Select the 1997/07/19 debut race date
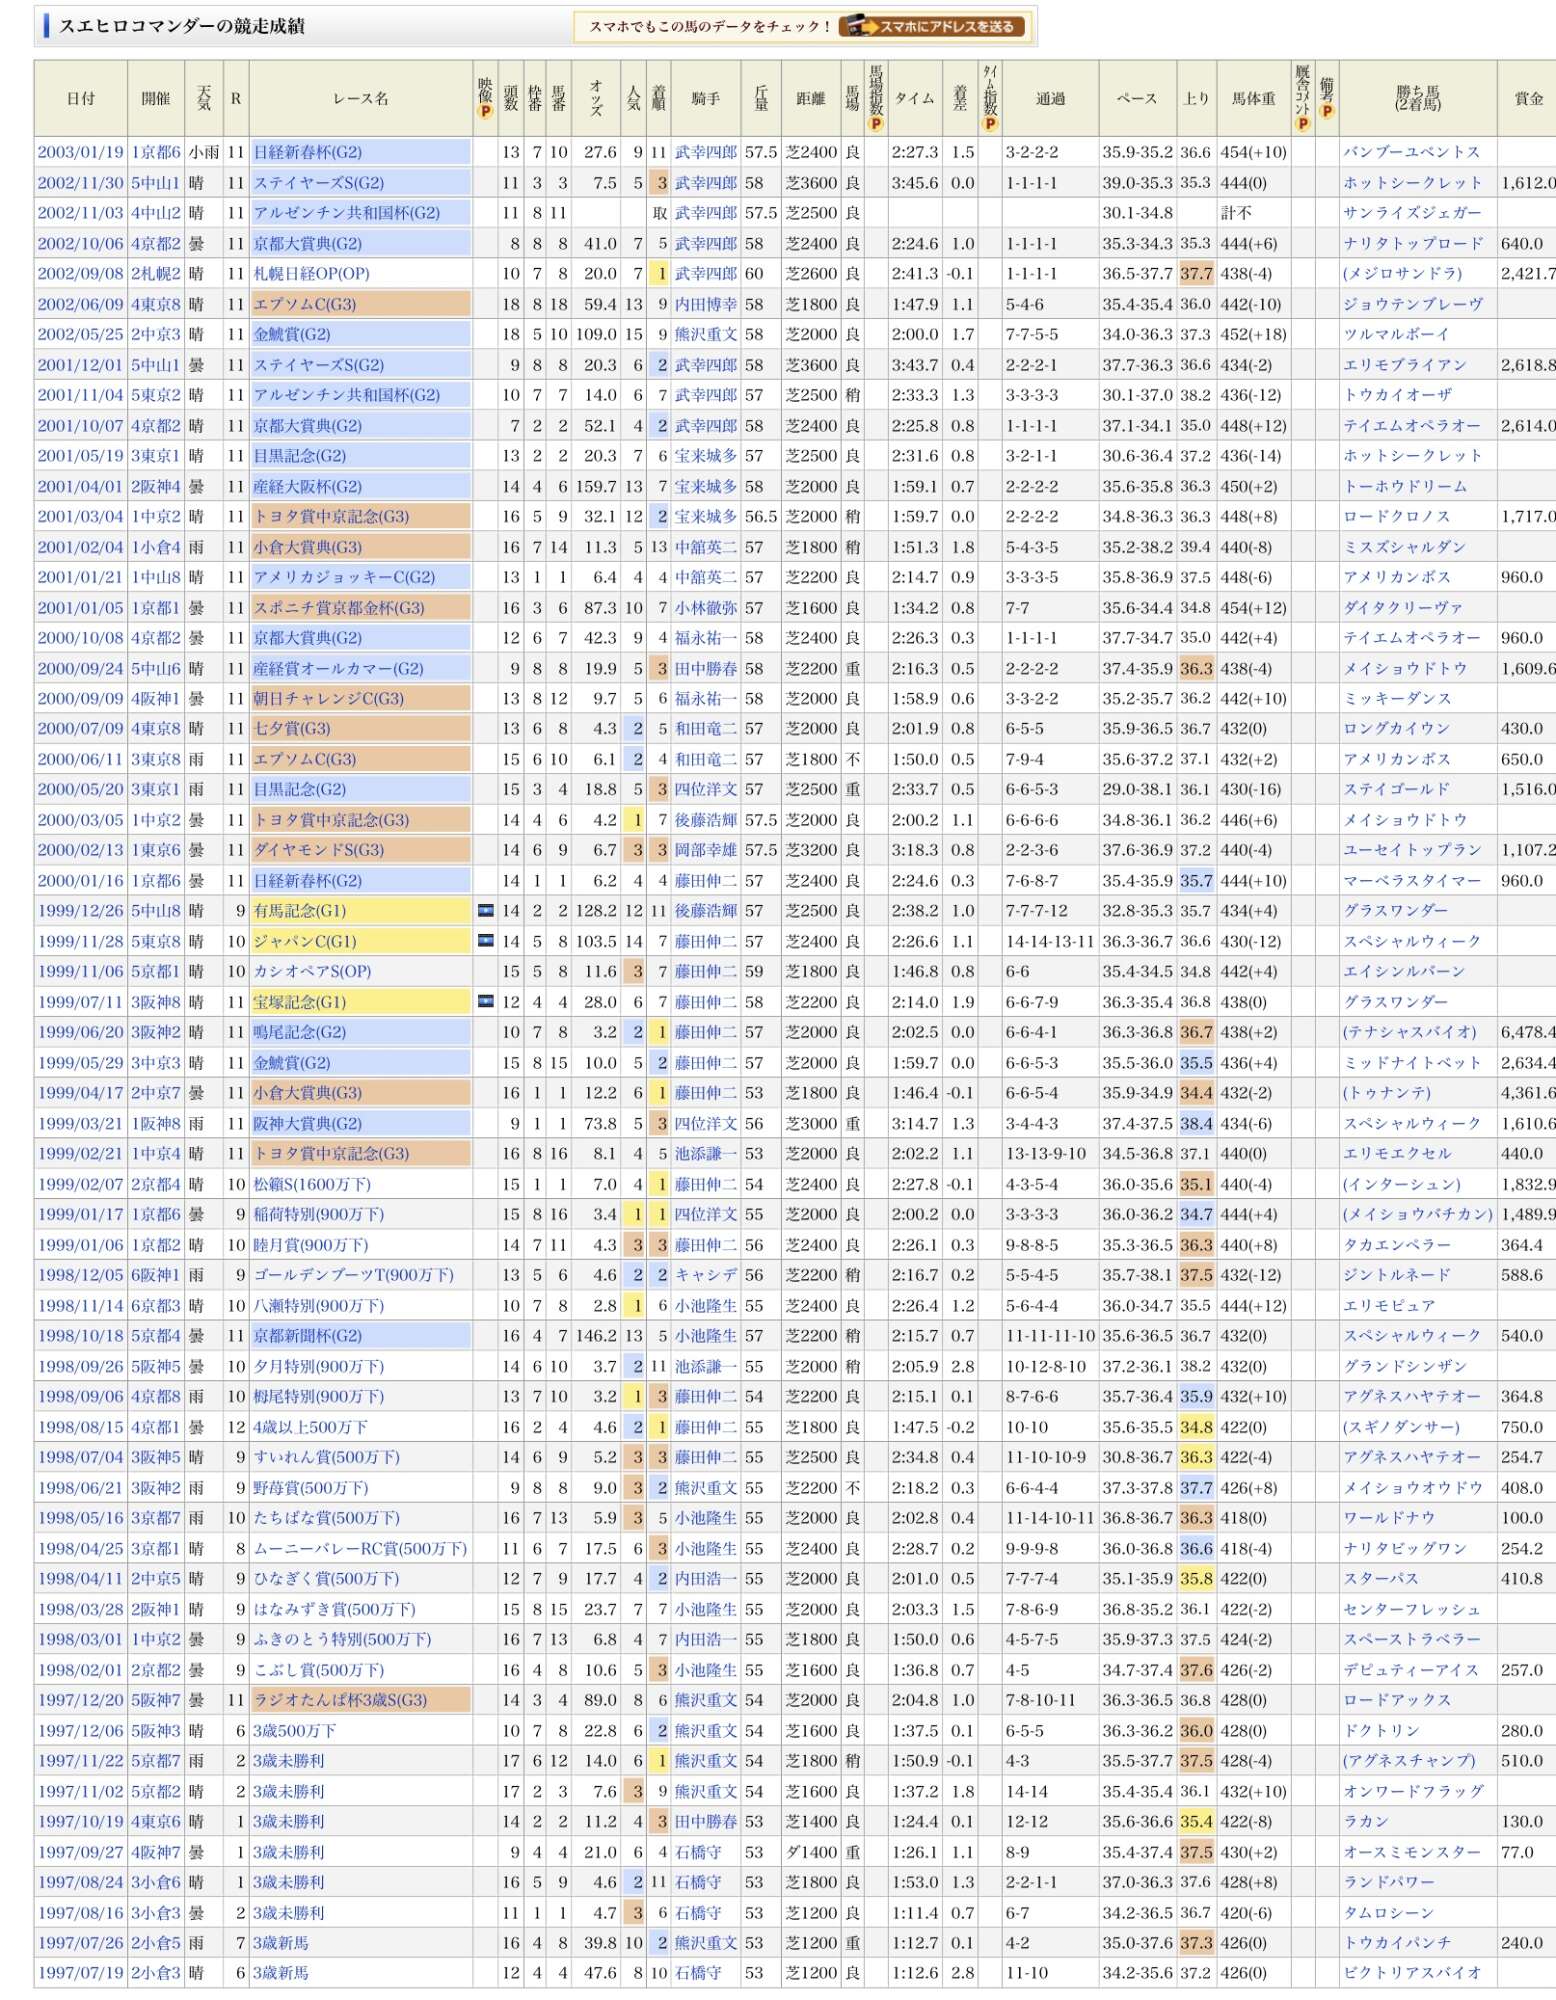 (x=80, y=1973)
